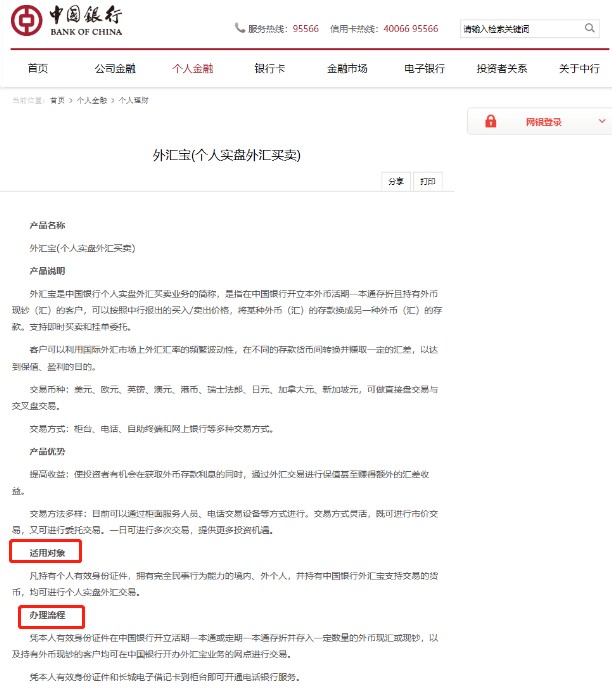Click the 打印 button
The width and height of the screenshot is (612, 690).
pyautogui.click(x=428, y=181)
